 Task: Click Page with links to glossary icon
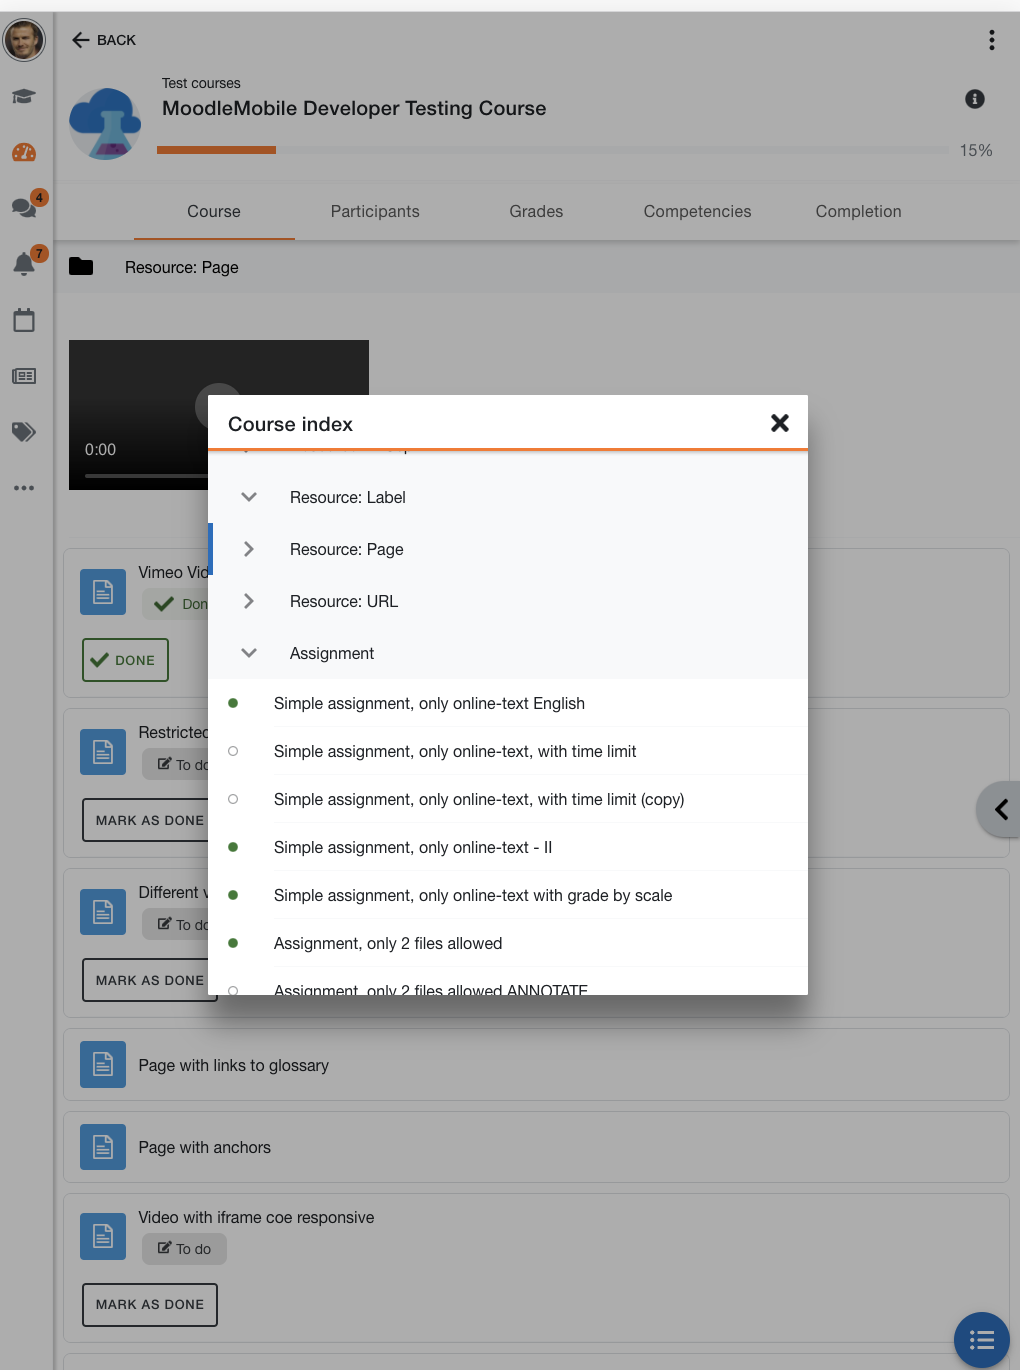coord(103,1065)
